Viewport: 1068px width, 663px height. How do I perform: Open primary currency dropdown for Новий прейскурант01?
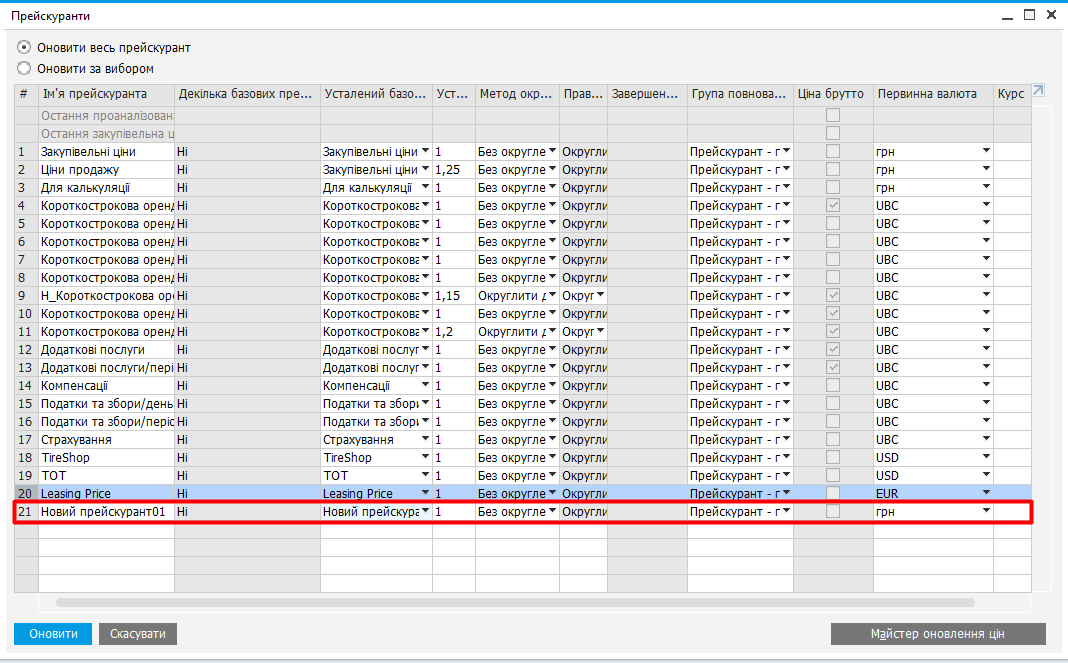click(986, 511)
